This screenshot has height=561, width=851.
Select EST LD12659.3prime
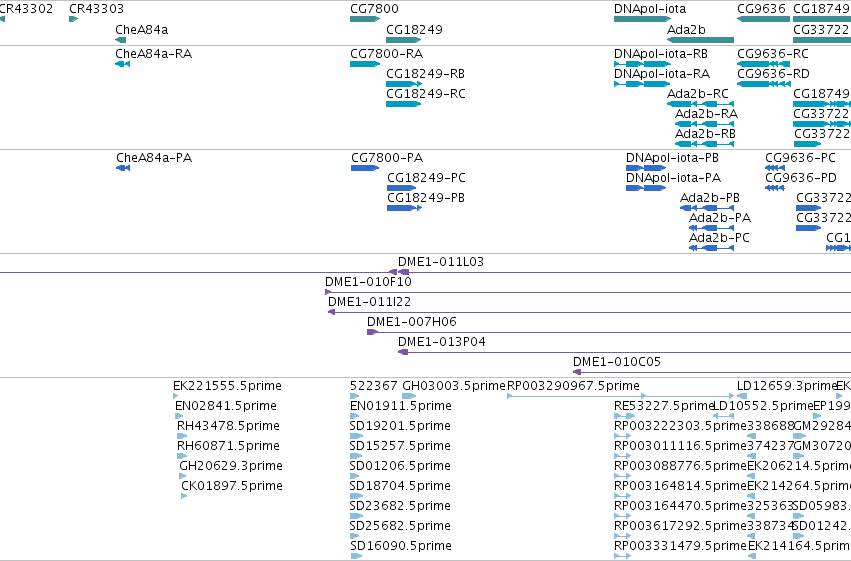tap(786, 386)
